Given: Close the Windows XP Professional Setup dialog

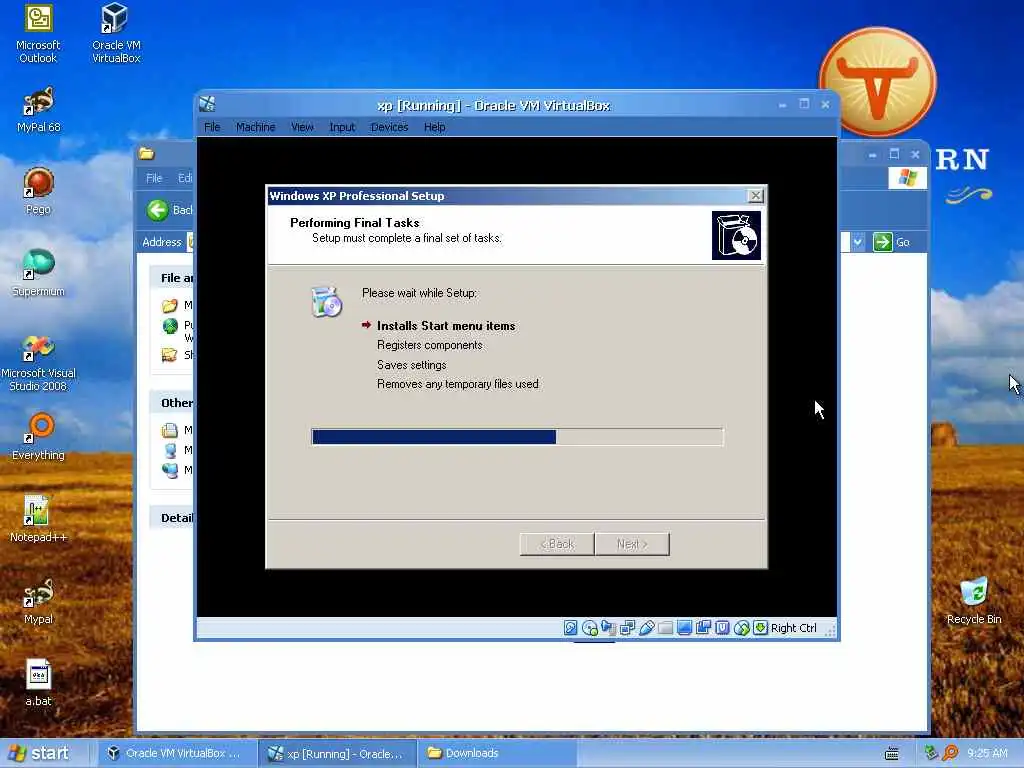Looking at the screenshot, I should click(755, 195).
